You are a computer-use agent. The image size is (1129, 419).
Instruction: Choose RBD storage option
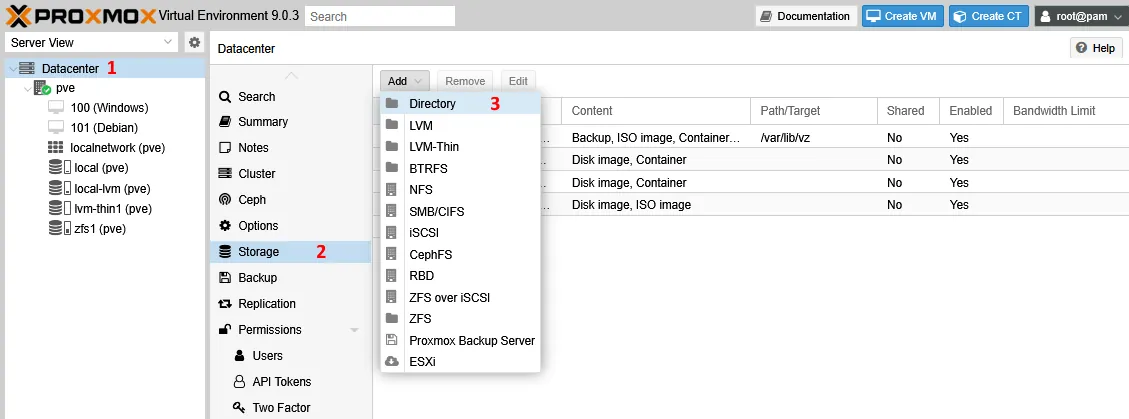coord(460,276)
